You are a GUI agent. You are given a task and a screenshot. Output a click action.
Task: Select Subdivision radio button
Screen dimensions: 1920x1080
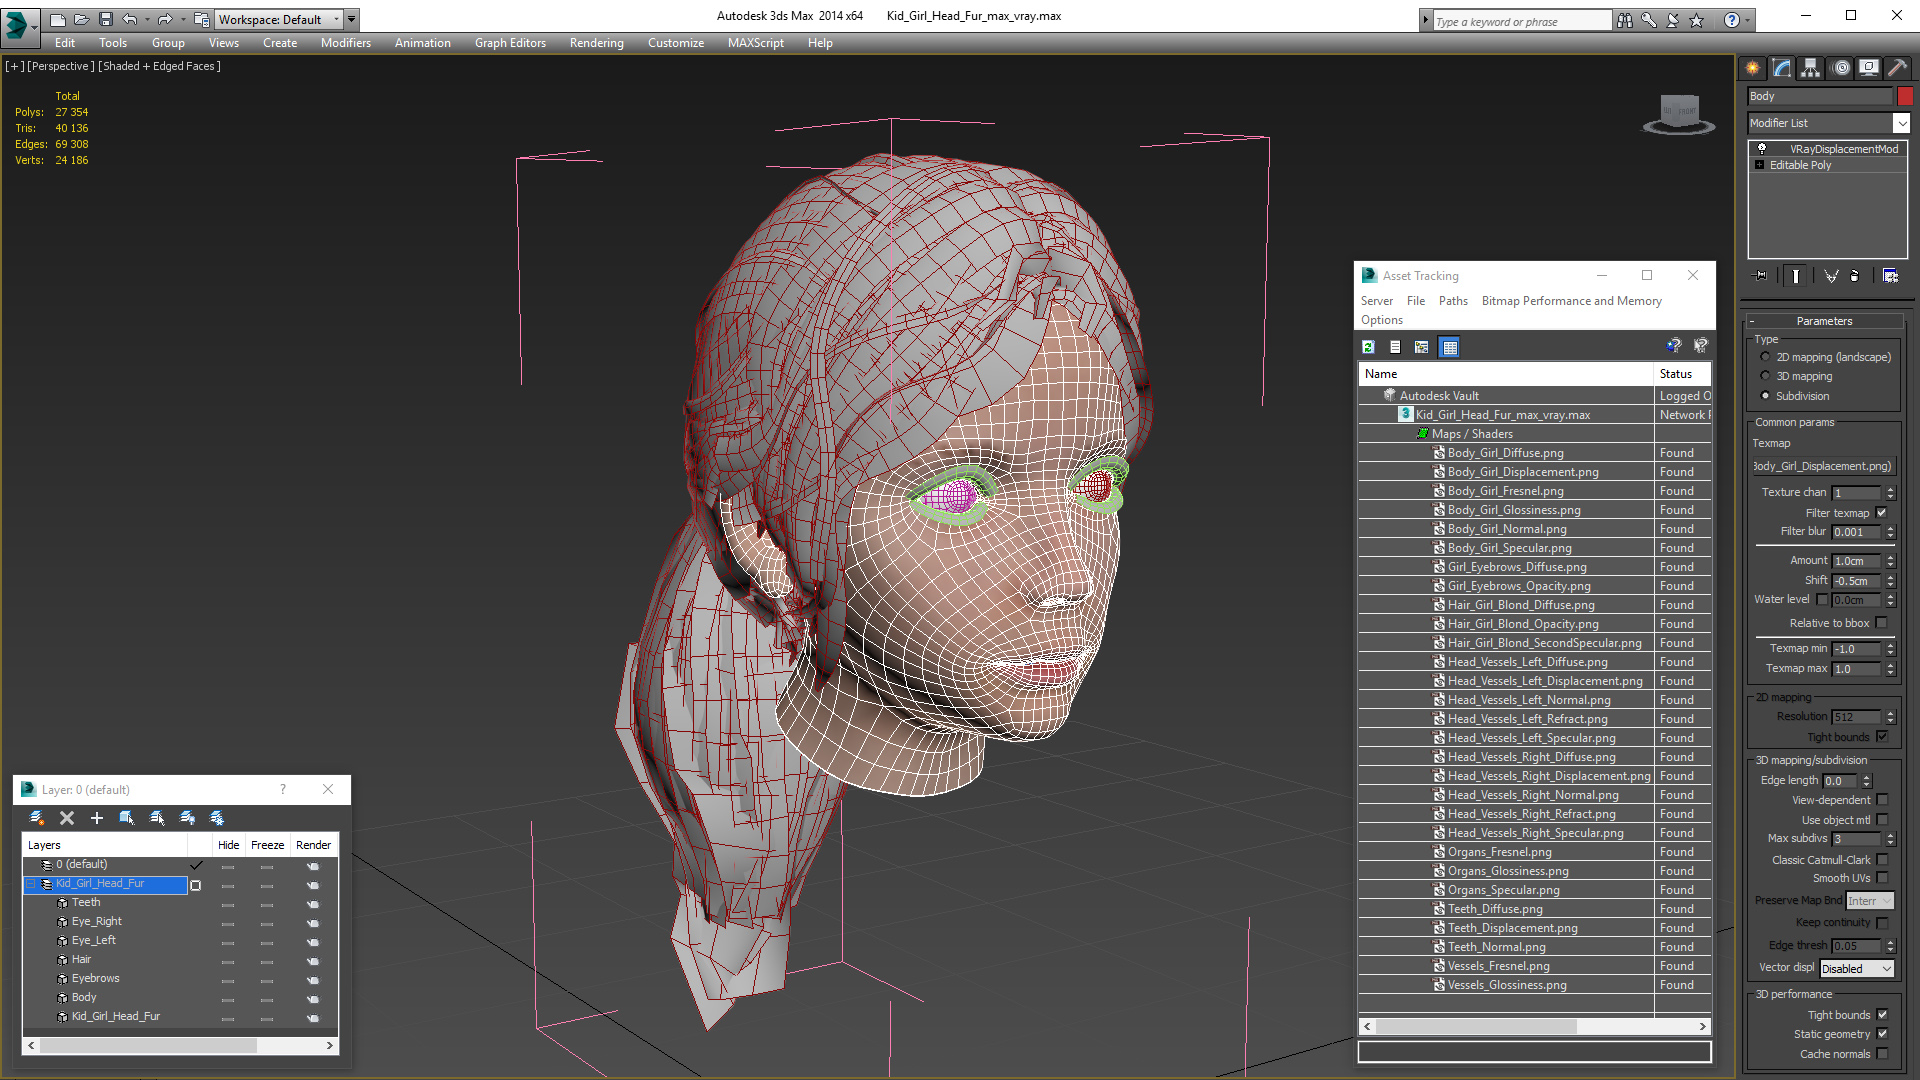point(1765,396)
